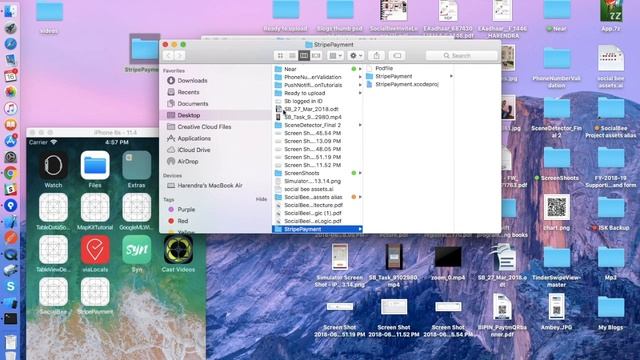
Task: Click the Finder share button
Action: 376,56
